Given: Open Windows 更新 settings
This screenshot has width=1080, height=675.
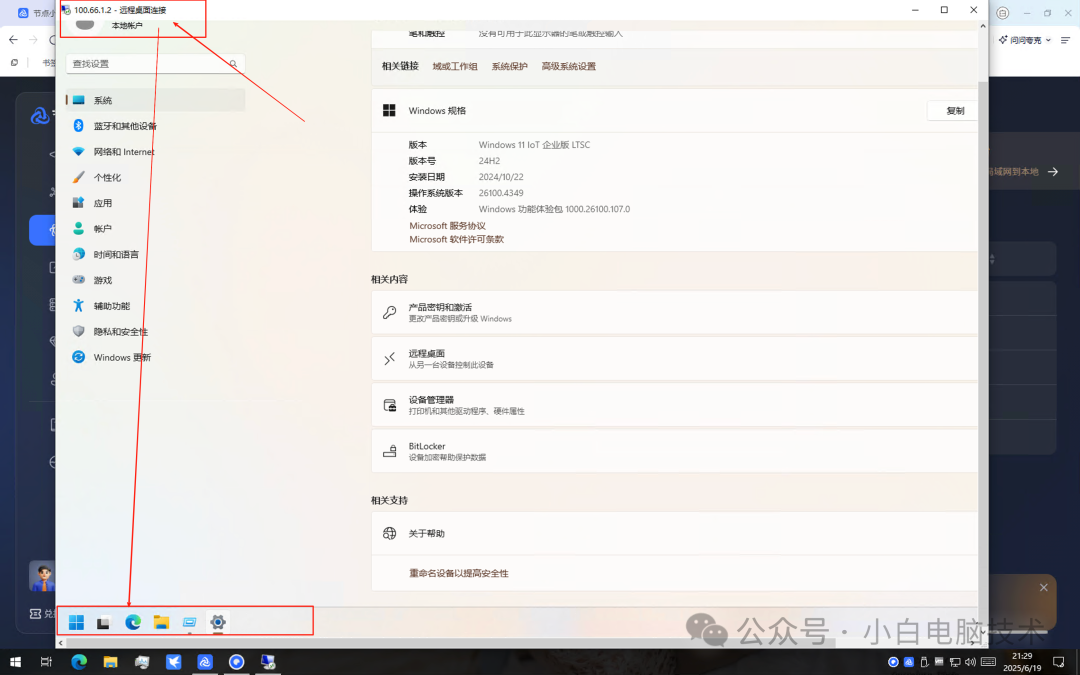Looking at the screenshot, I should pos(156,357).
